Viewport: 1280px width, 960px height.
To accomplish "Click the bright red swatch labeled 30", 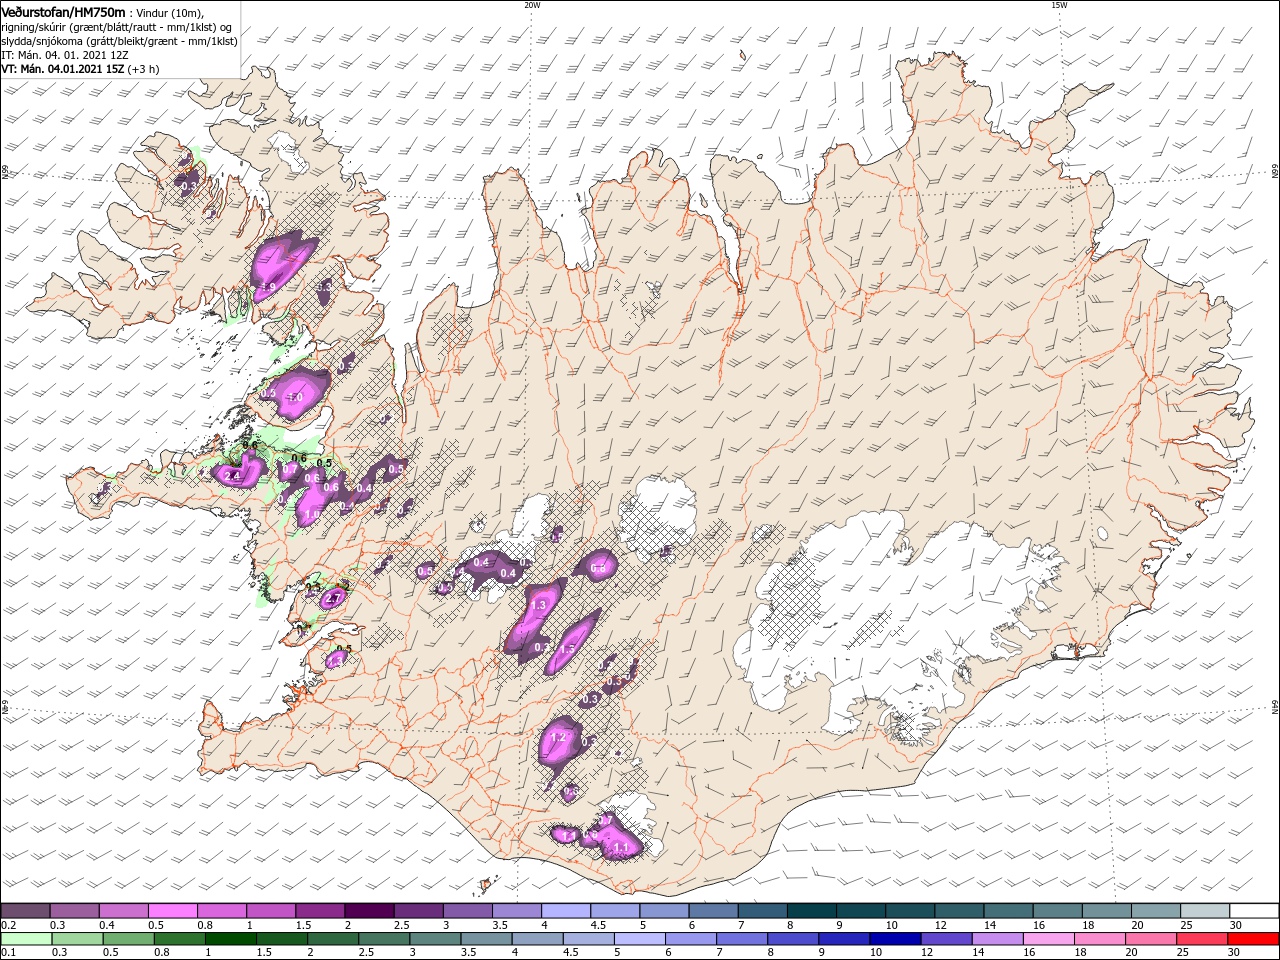I will [x=1253, y=939].
